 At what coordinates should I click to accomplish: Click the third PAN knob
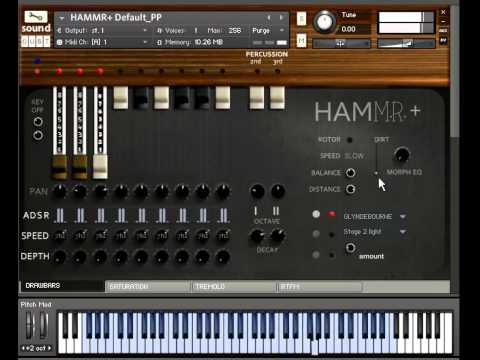100,191
